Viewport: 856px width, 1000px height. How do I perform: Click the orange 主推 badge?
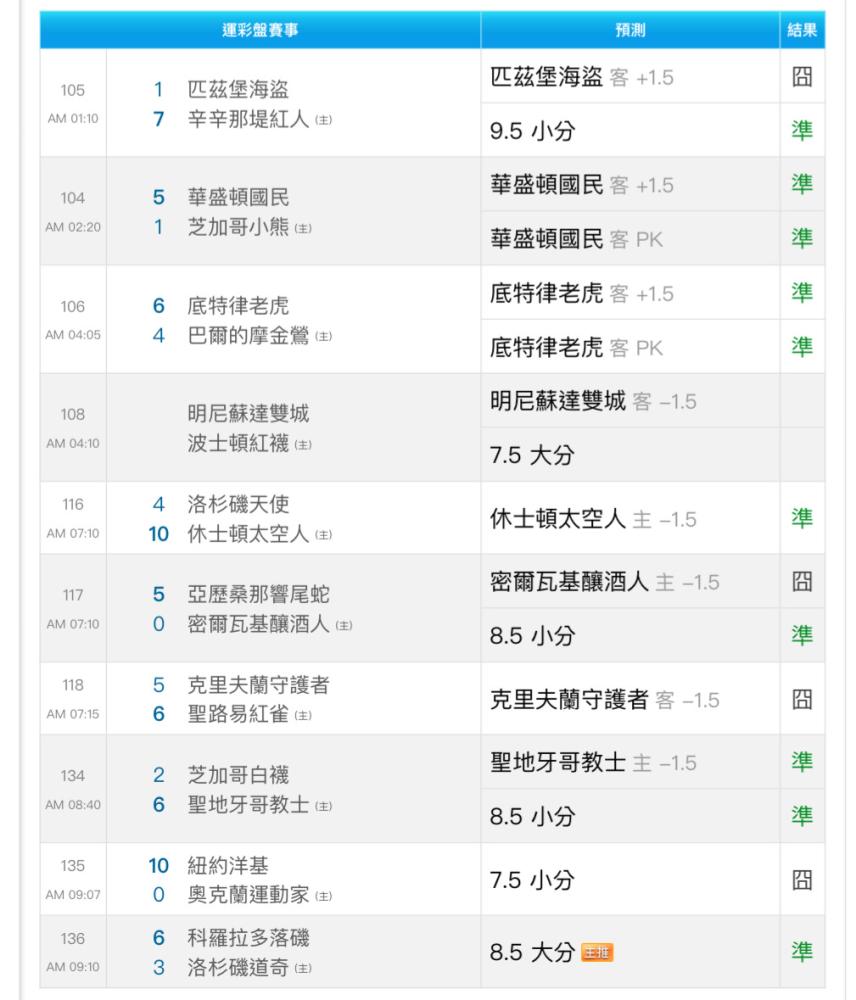[598, 953]
